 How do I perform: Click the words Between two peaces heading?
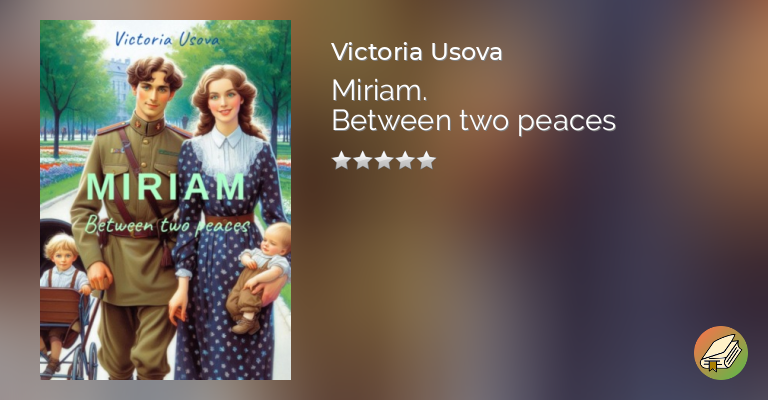point(474,120)
